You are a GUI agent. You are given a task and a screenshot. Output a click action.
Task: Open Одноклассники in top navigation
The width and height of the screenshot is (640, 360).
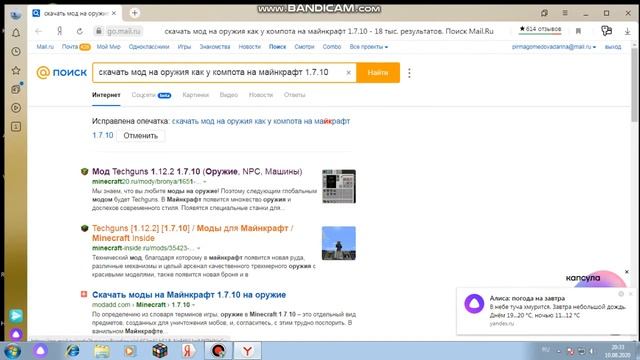[x=149, y=47]
